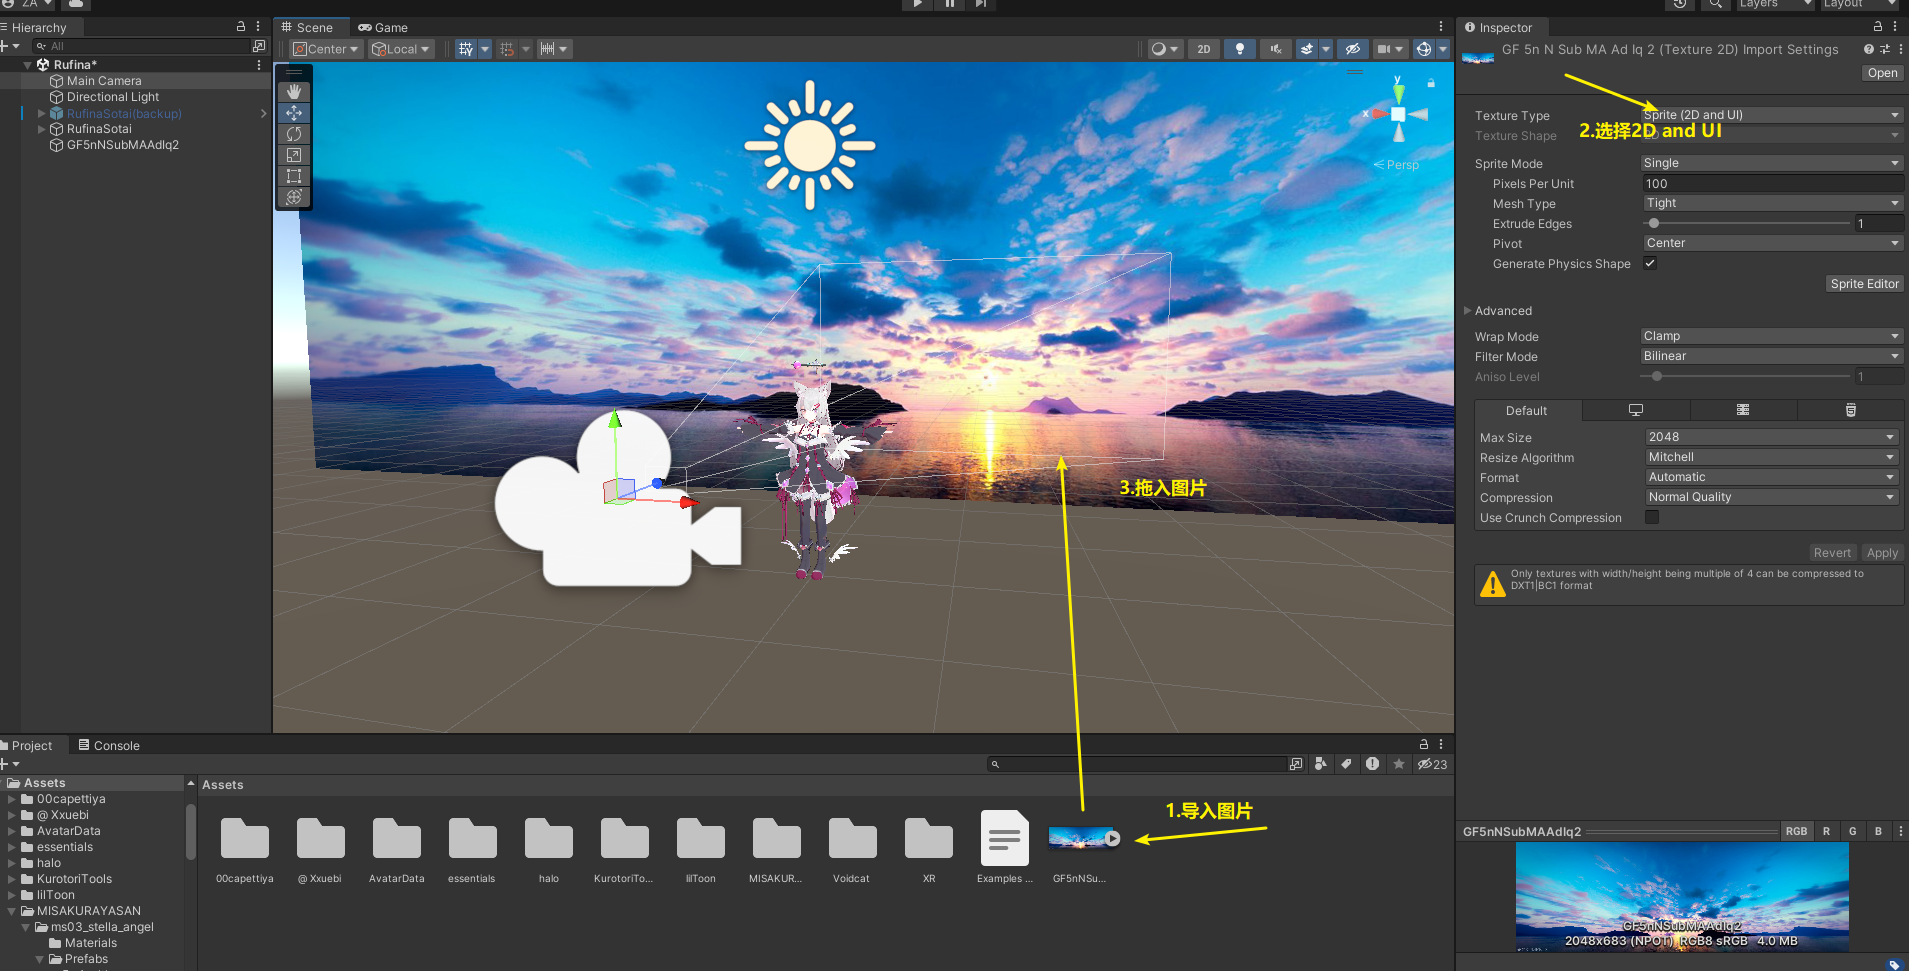Open the Texture Type dropdown
1909x971 pixels.
tap(1770, 115)
